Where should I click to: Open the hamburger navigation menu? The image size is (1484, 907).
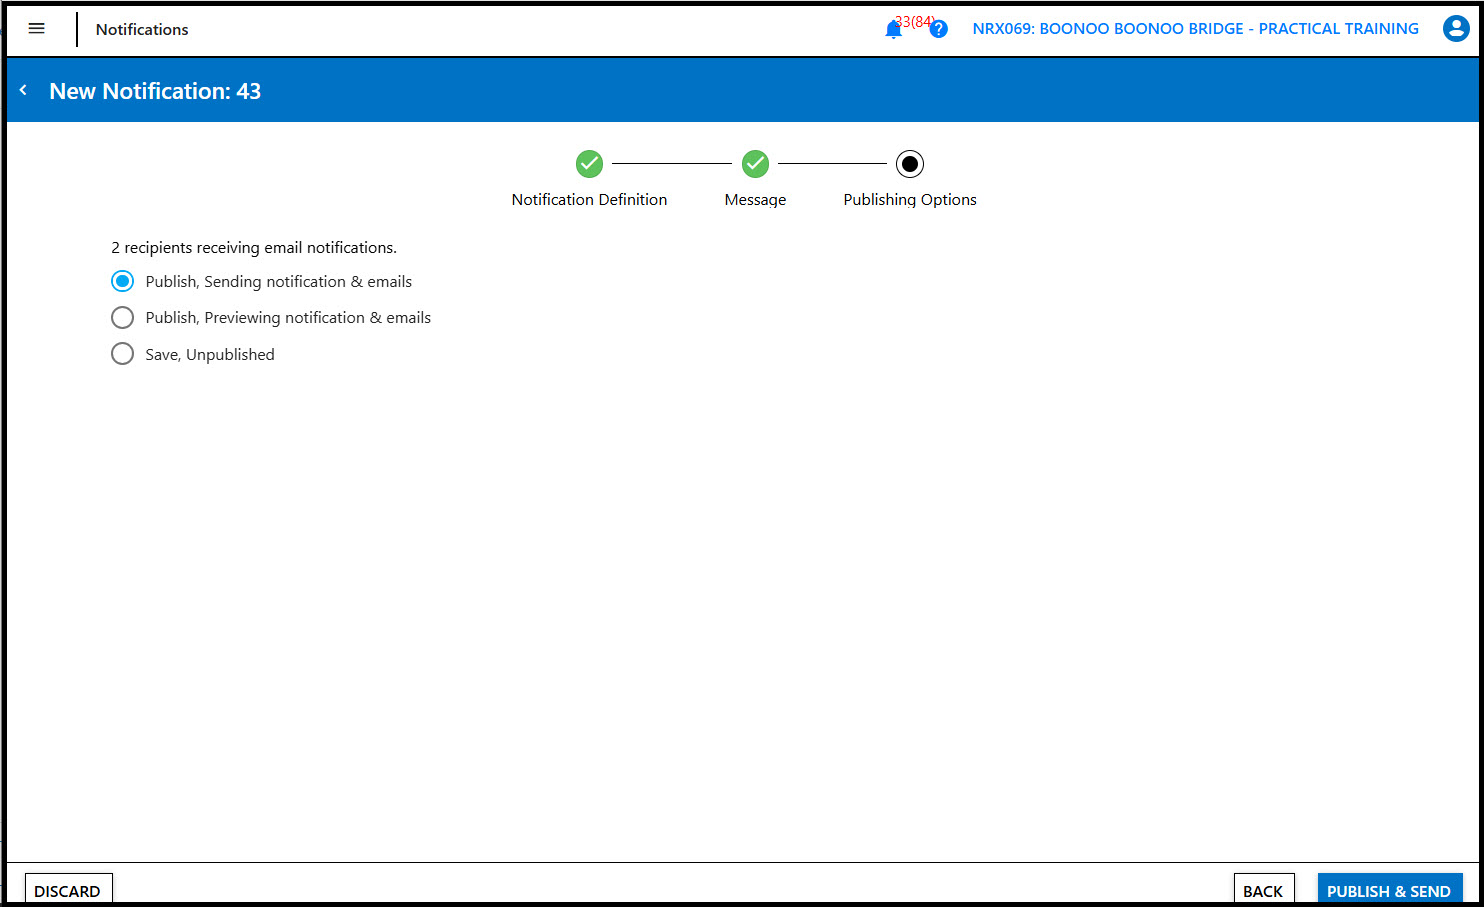click(x=37, y=29)
